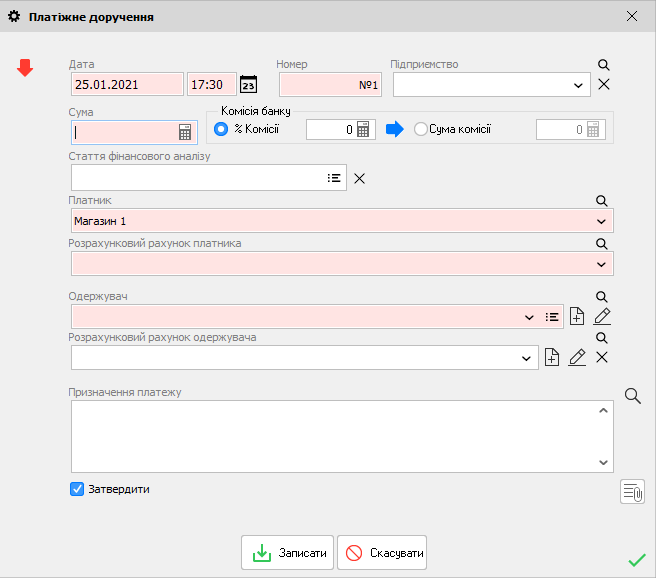Add new Одержувач with plus document icon
This screenshot has height=578, width=656.
coord(577,317)
